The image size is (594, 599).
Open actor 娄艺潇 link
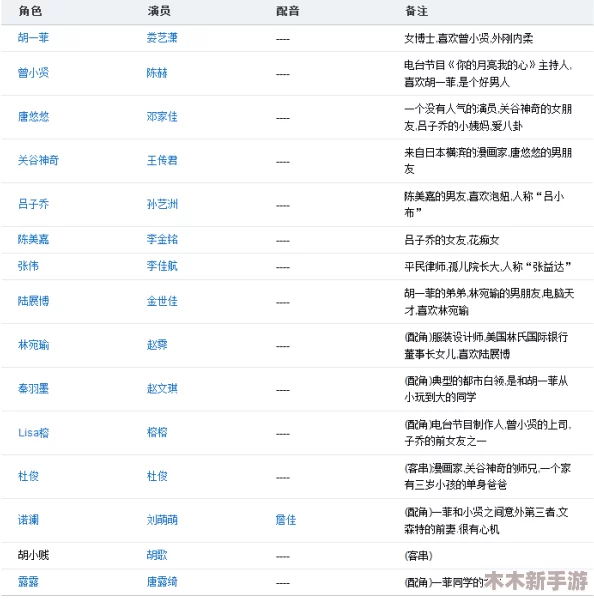click(x=162, y=38)
